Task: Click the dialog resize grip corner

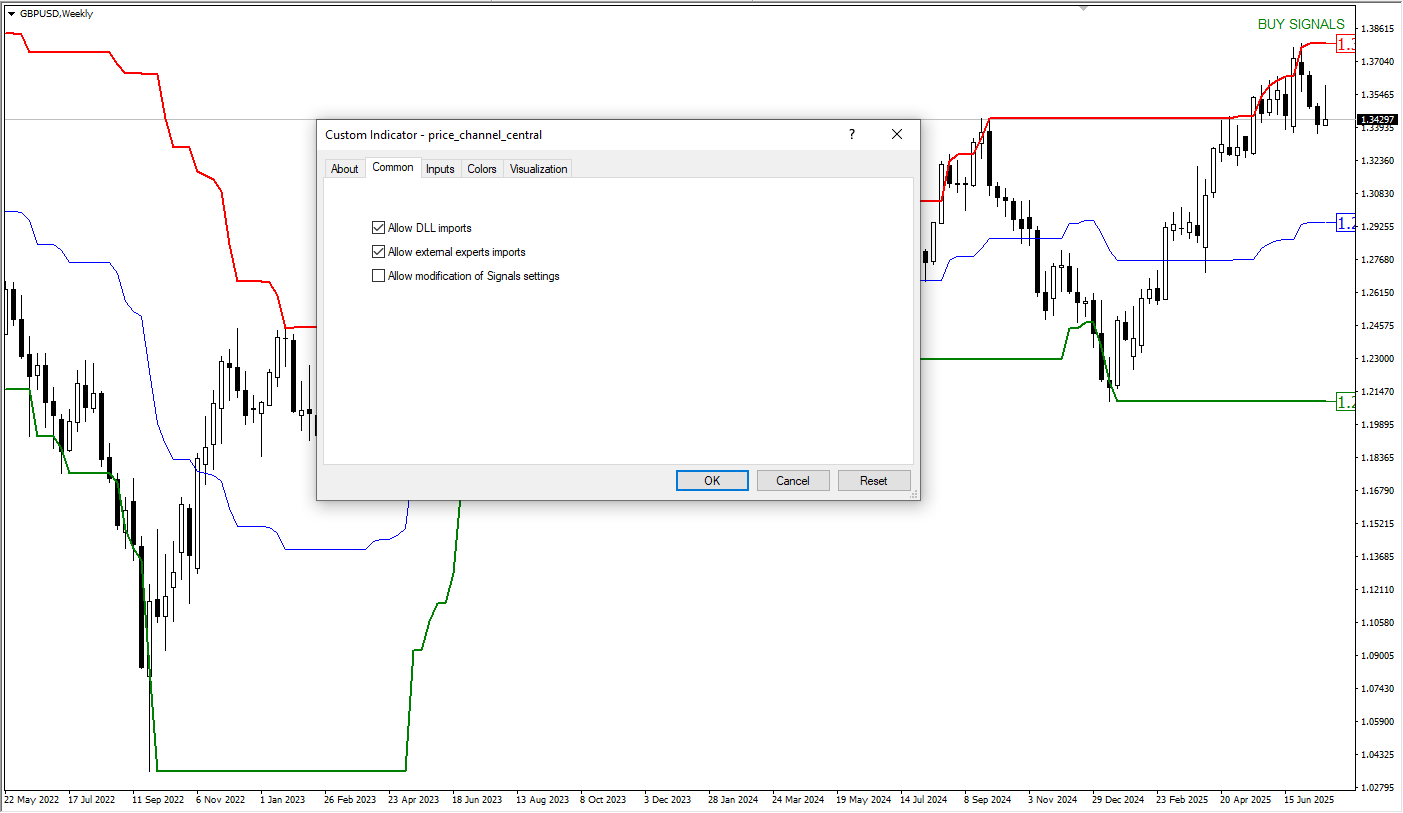Action: [913, 493]
